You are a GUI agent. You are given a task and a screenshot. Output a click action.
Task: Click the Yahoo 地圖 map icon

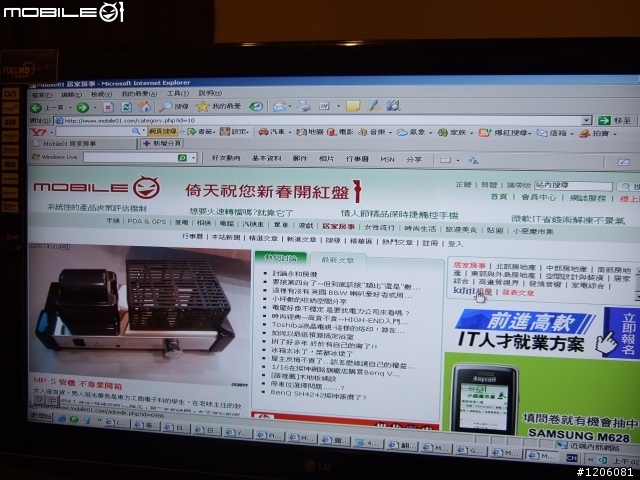pyautogui.click(x=301, y=131)
